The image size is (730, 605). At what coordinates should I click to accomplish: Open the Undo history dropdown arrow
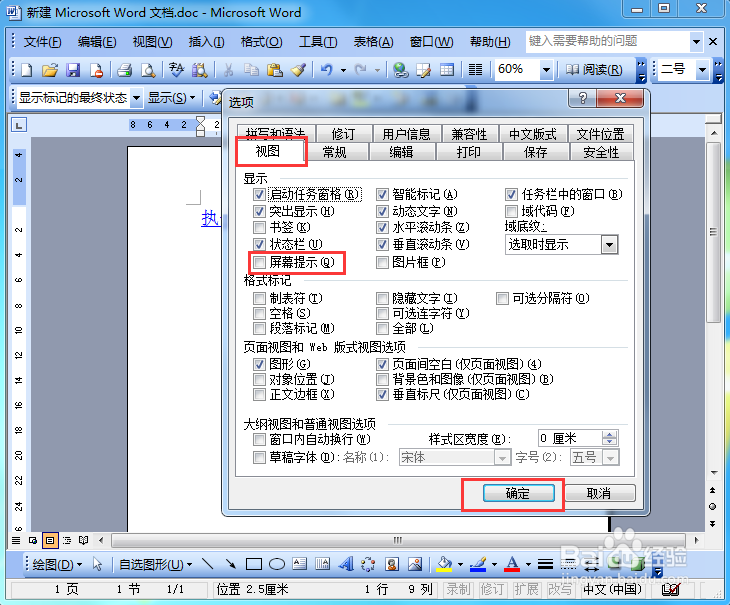pos(343,70)
